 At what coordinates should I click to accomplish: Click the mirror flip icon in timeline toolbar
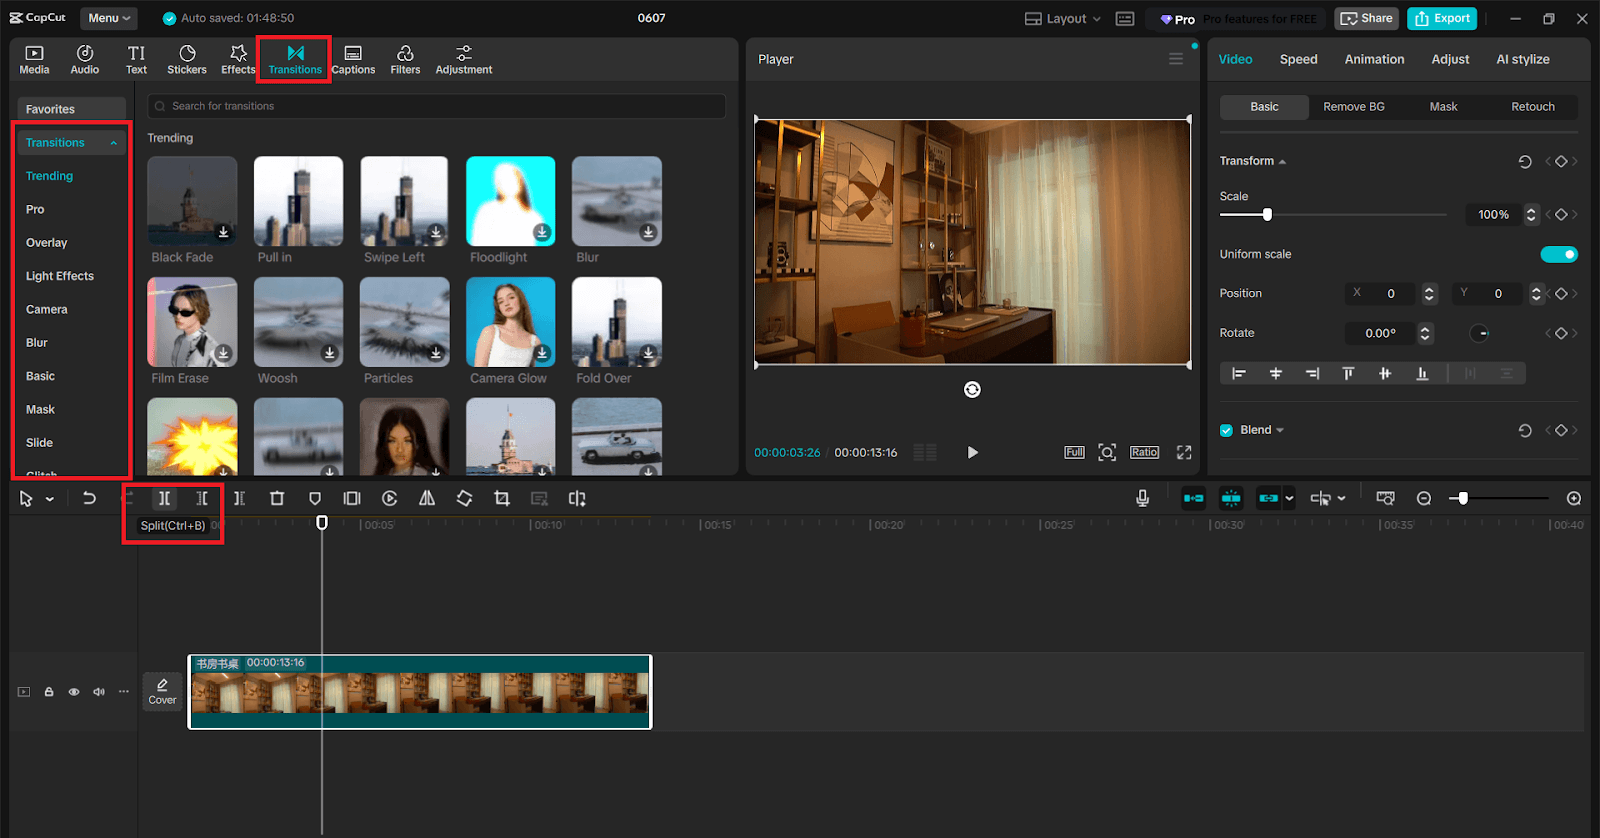[x=427, y=498]
